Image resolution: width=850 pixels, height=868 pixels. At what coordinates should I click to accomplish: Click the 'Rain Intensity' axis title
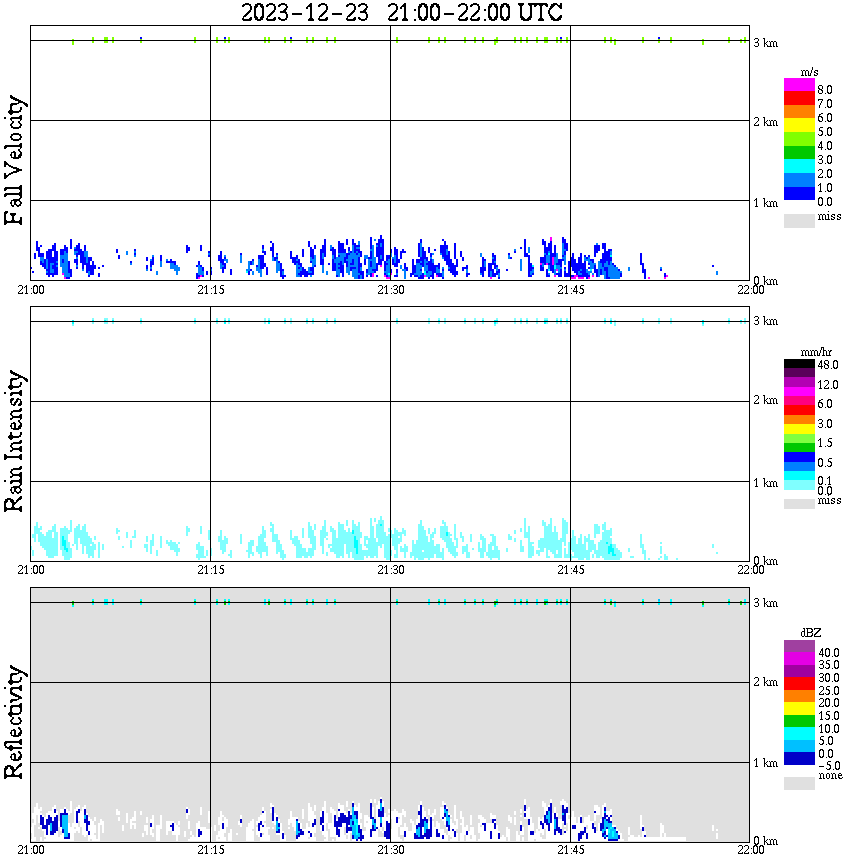[14, 441]
